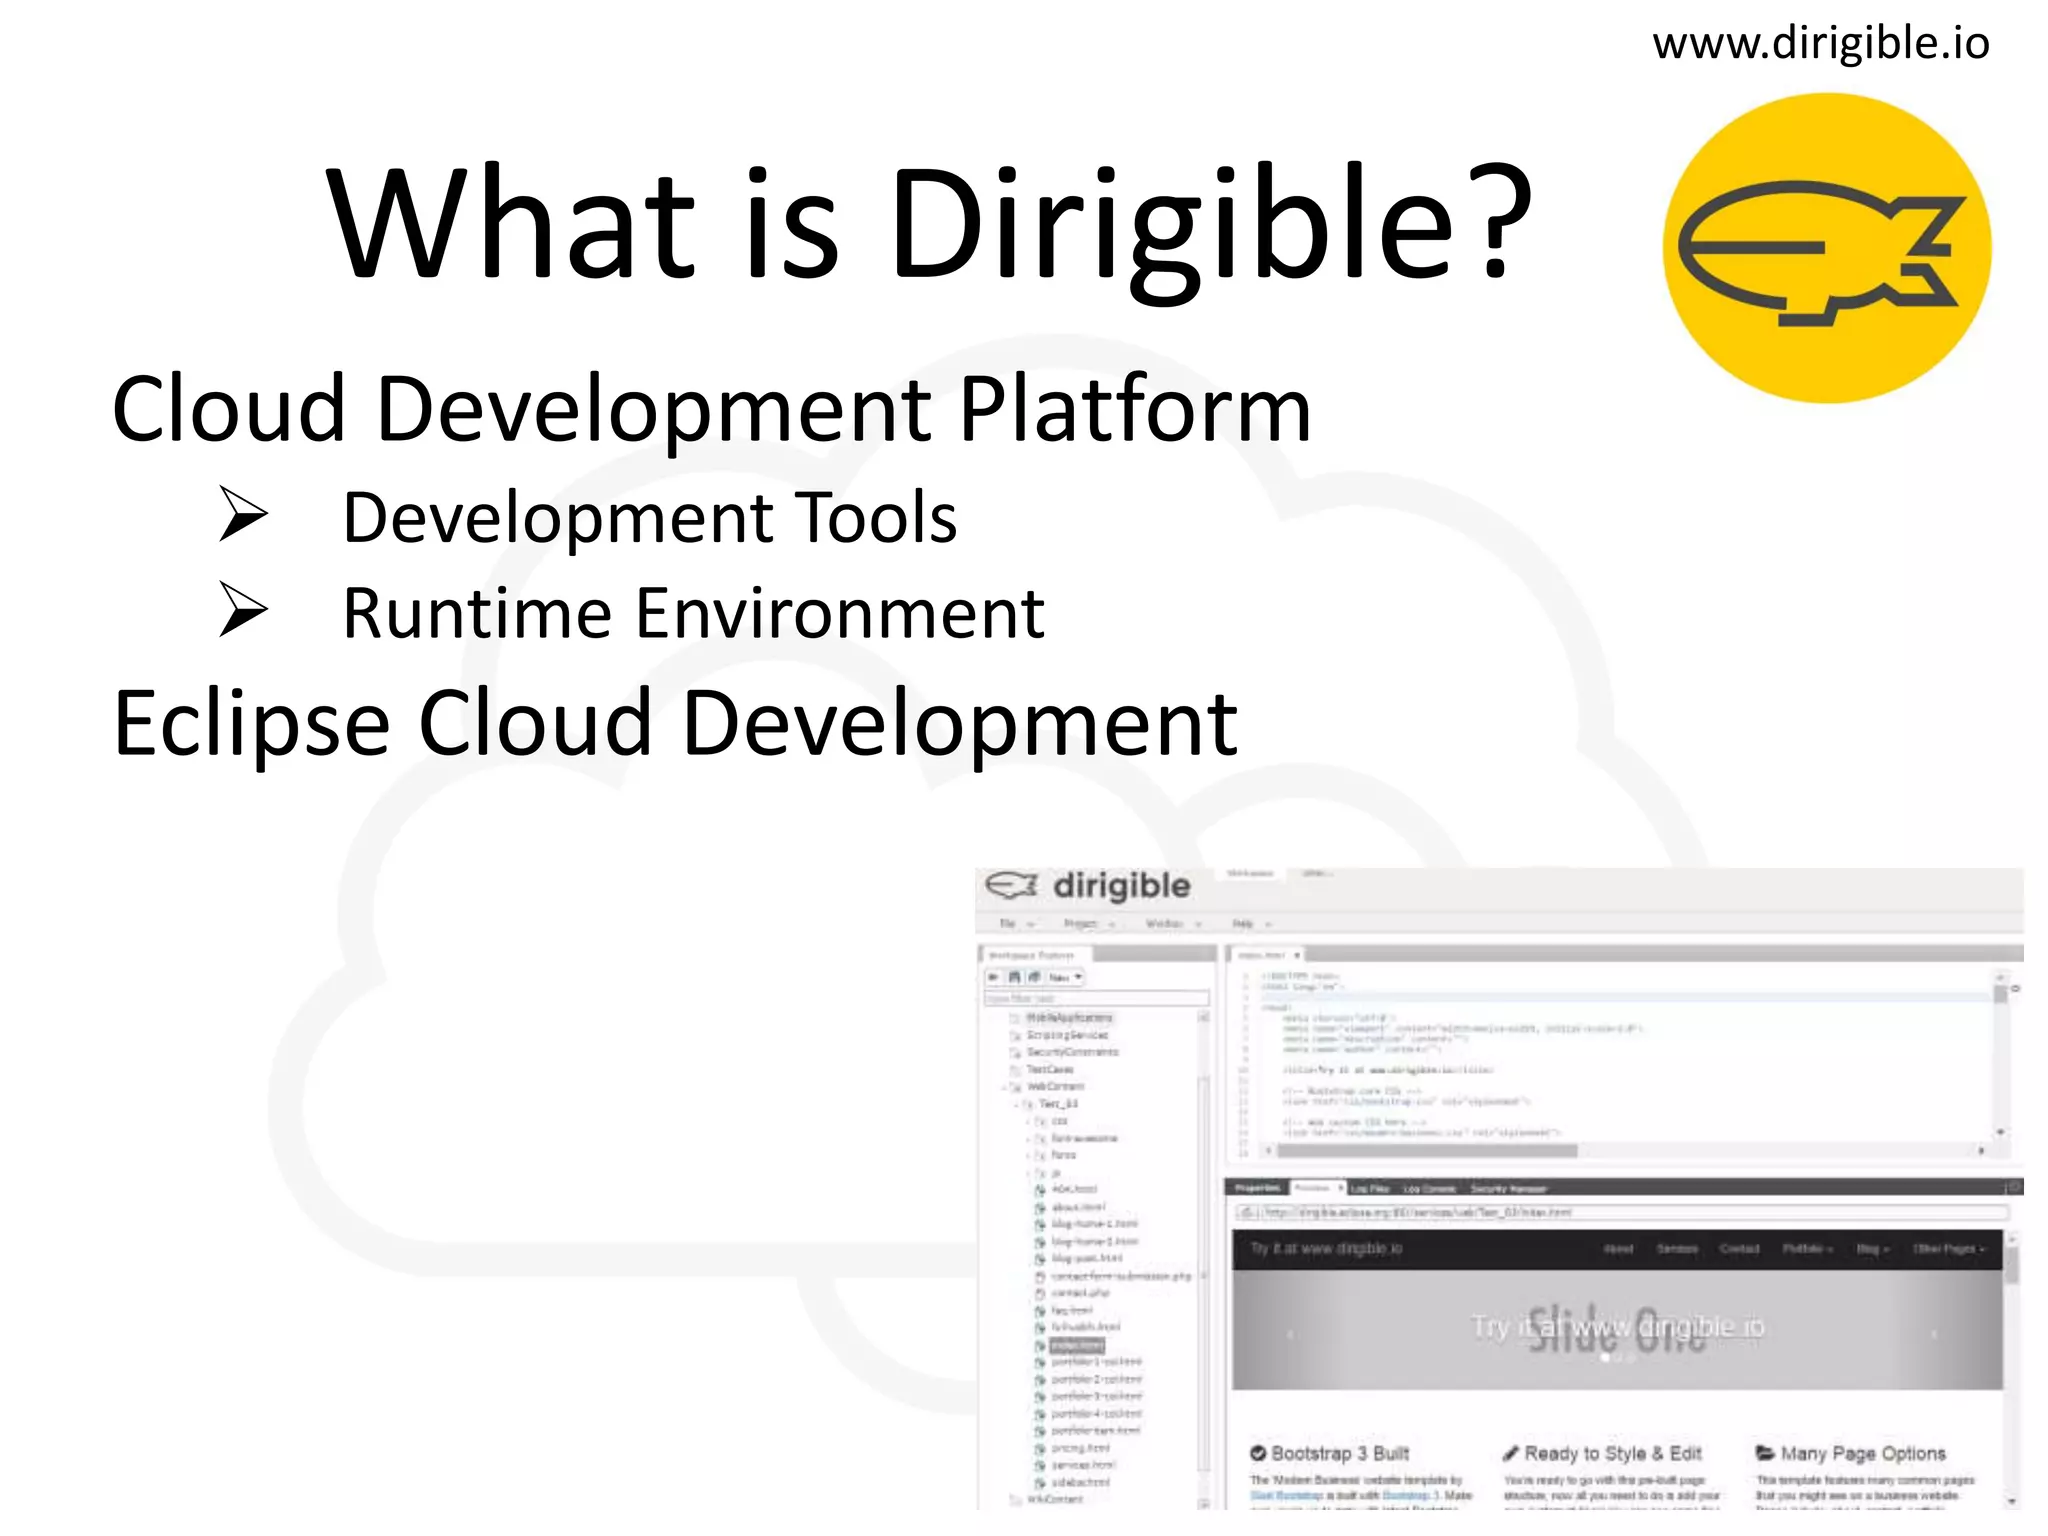Image resolution: width=2048 pixels, height=1536 pixels.
Task: Click the back arrow in Workspace Explorer toolbar
Action: click(994, 977)
